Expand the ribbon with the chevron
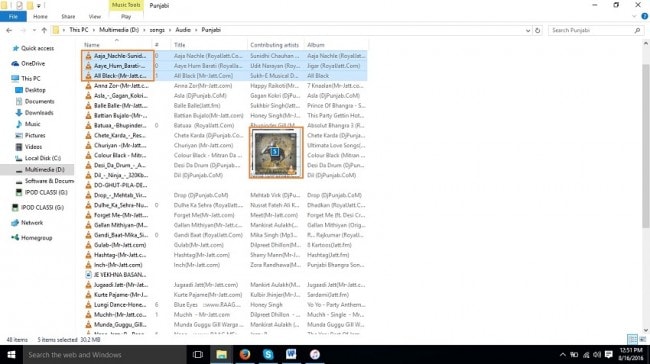The width and height of the screenshot is (650, 364). [x=634, y=16]
